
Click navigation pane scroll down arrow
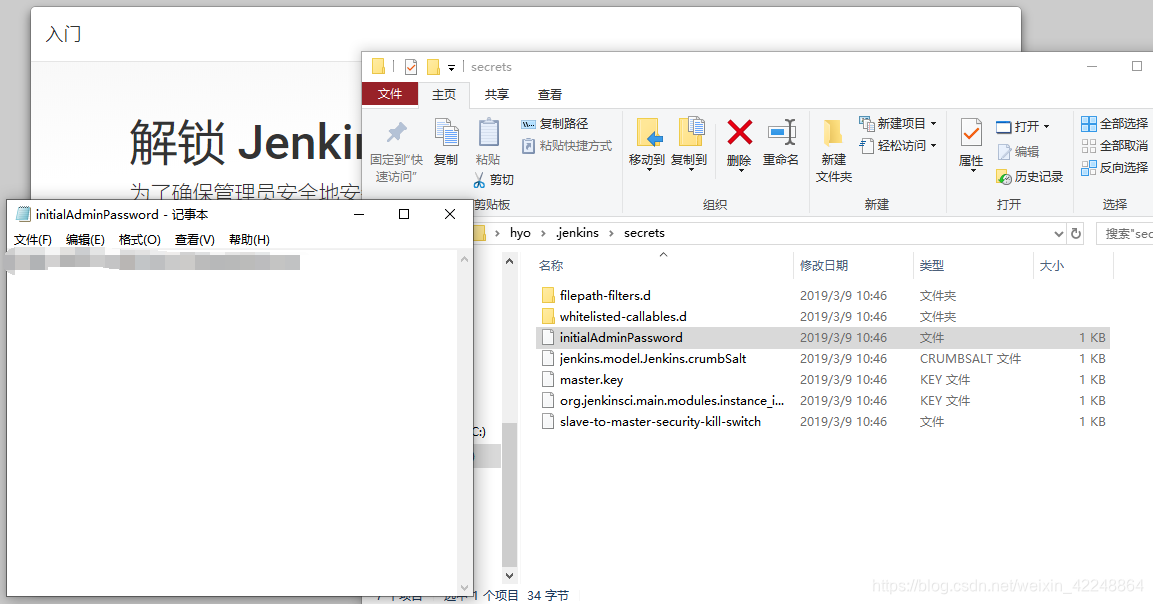(x=510, y=576)
